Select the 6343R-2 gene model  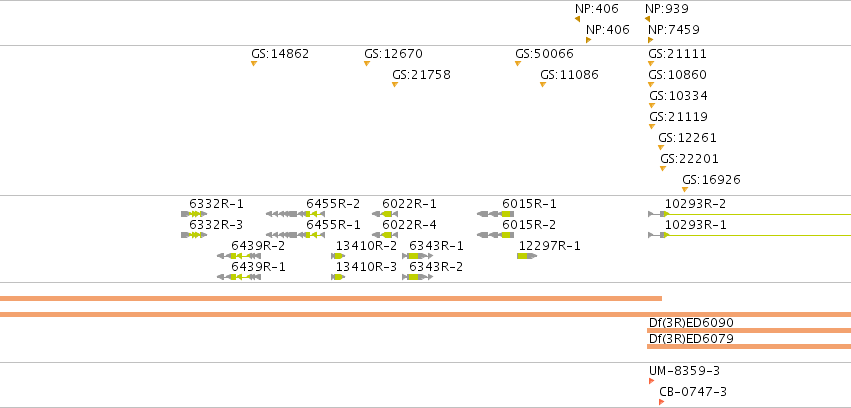pyautogui.click(x=417, y=277)
